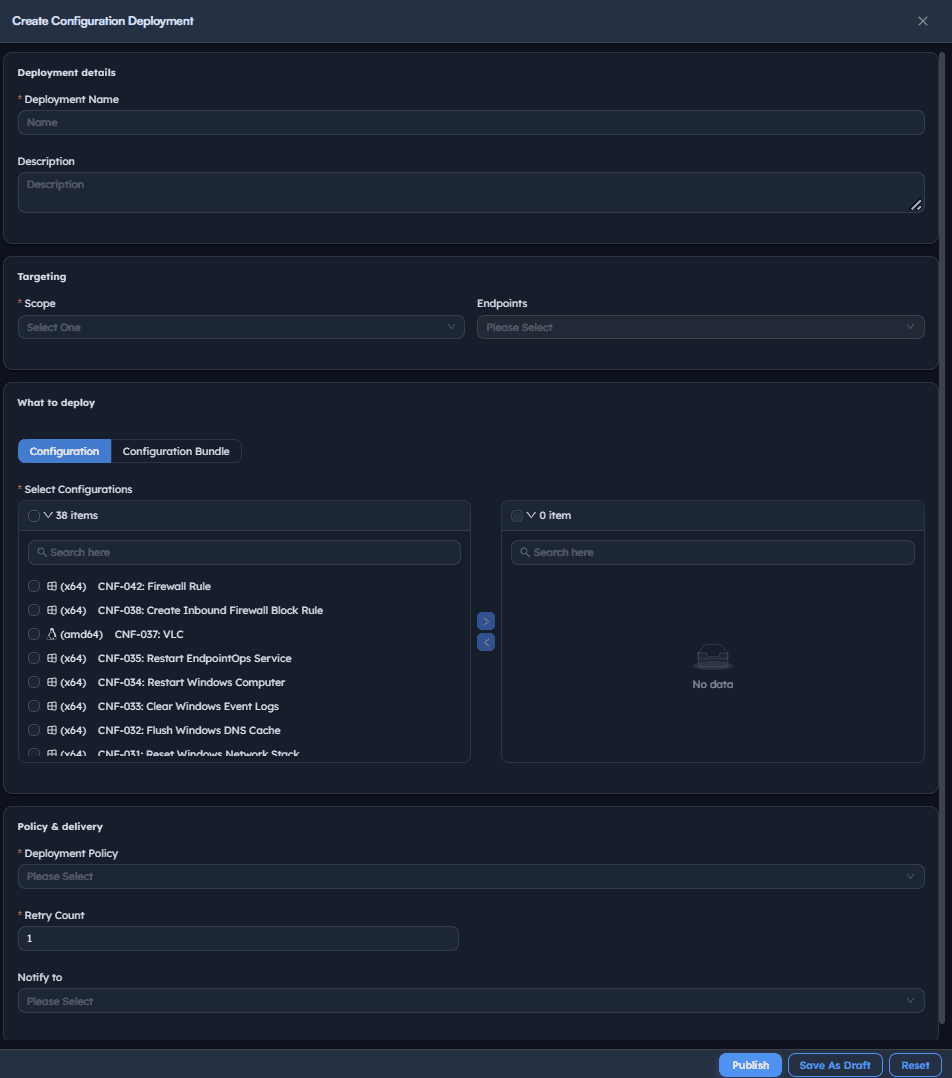Click the search field in available configurations list
952x1078 pixels.
coord(244,553)
